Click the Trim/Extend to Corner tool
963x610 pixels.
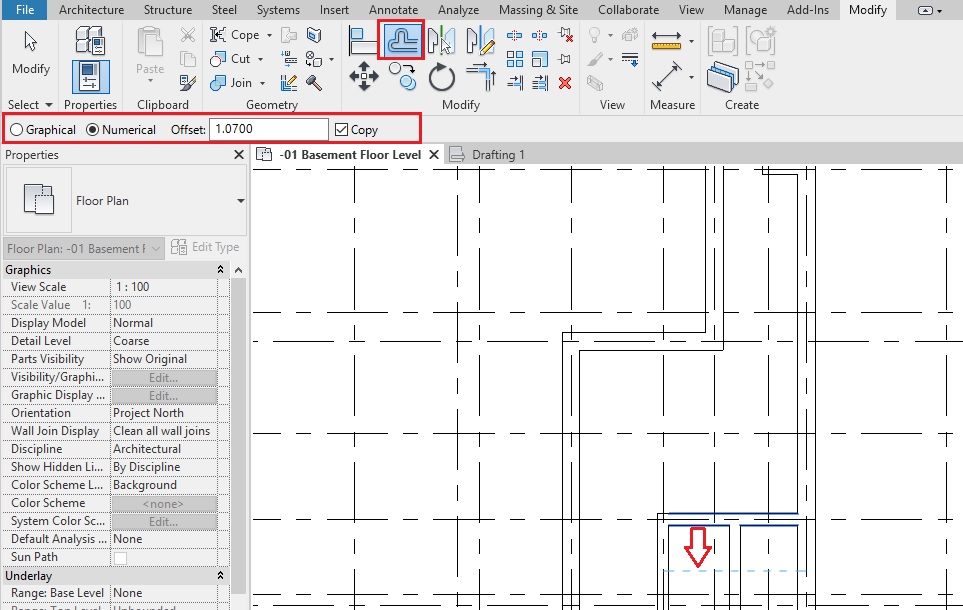click(x=481, y=78)
